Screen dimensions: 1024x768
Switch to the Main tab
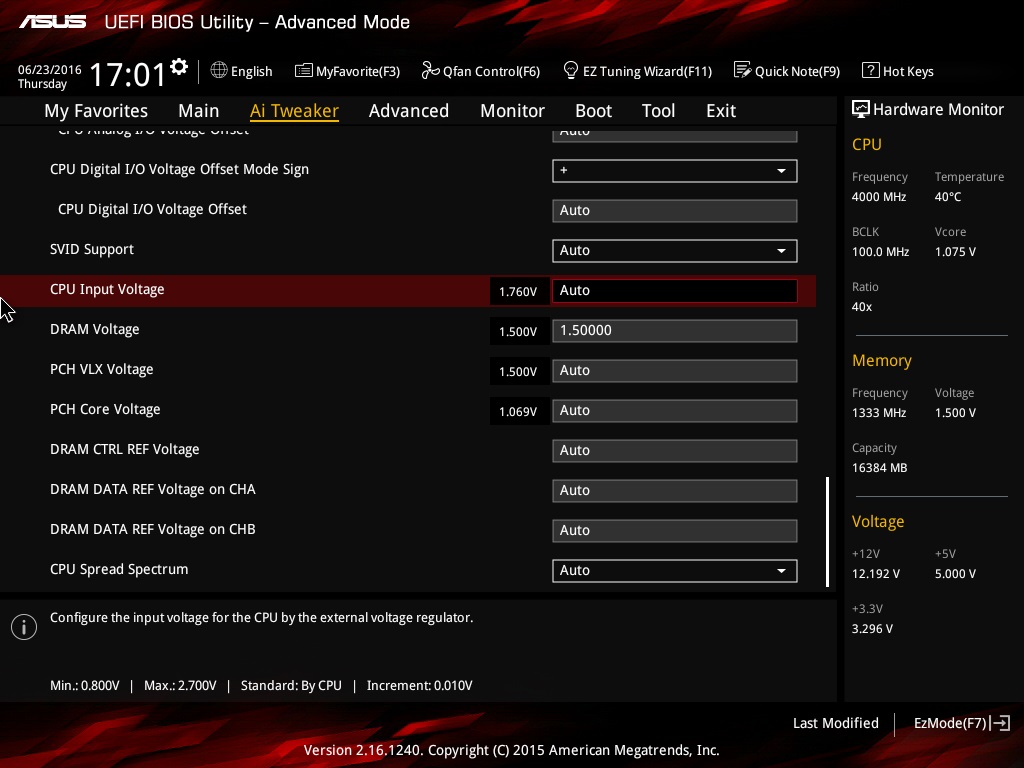[x=199, y=111]
